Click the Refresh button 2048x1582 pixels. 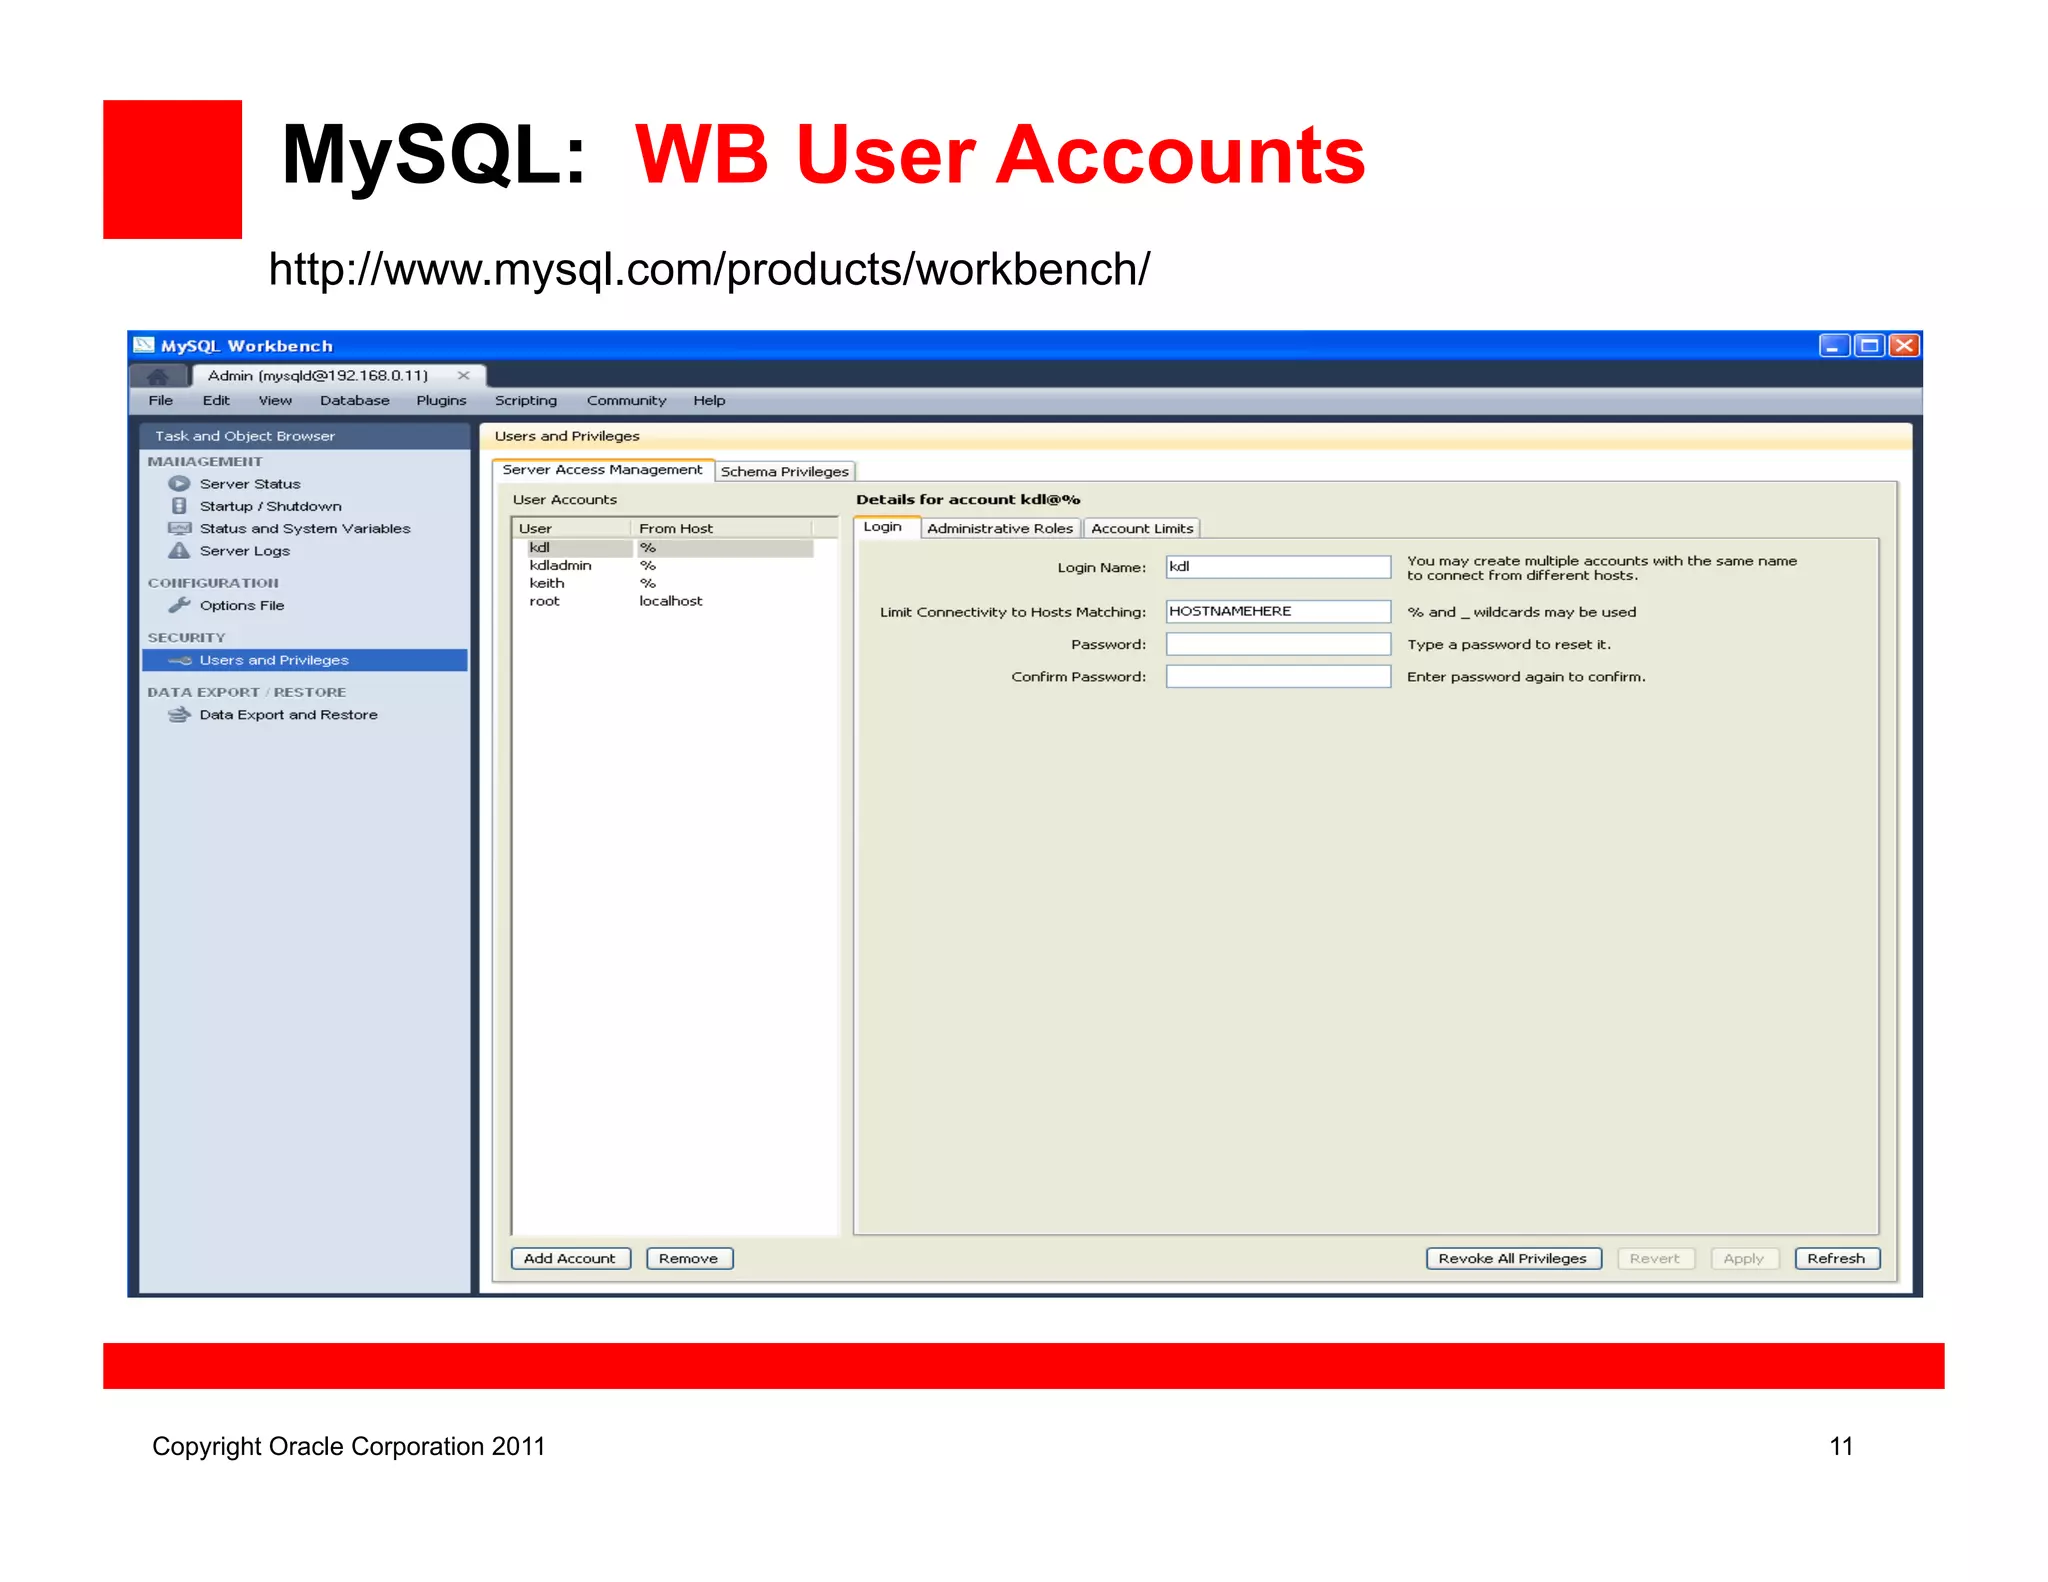(1837, 1259)
